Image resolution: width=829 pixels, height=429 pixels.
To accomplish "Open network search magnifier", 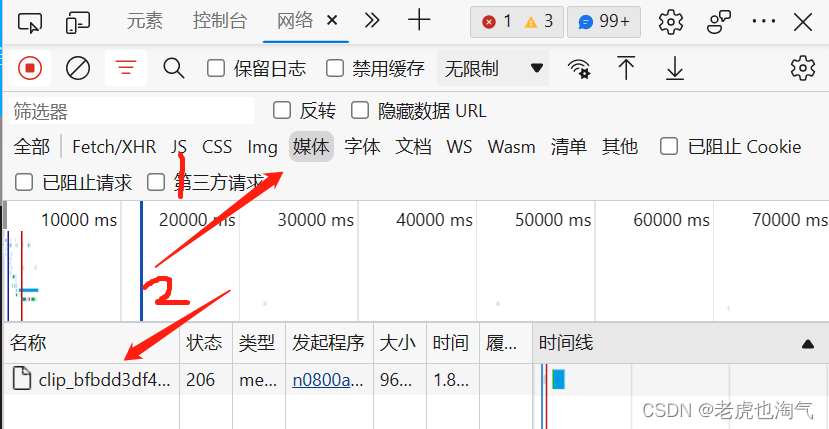I will (173, 68).
